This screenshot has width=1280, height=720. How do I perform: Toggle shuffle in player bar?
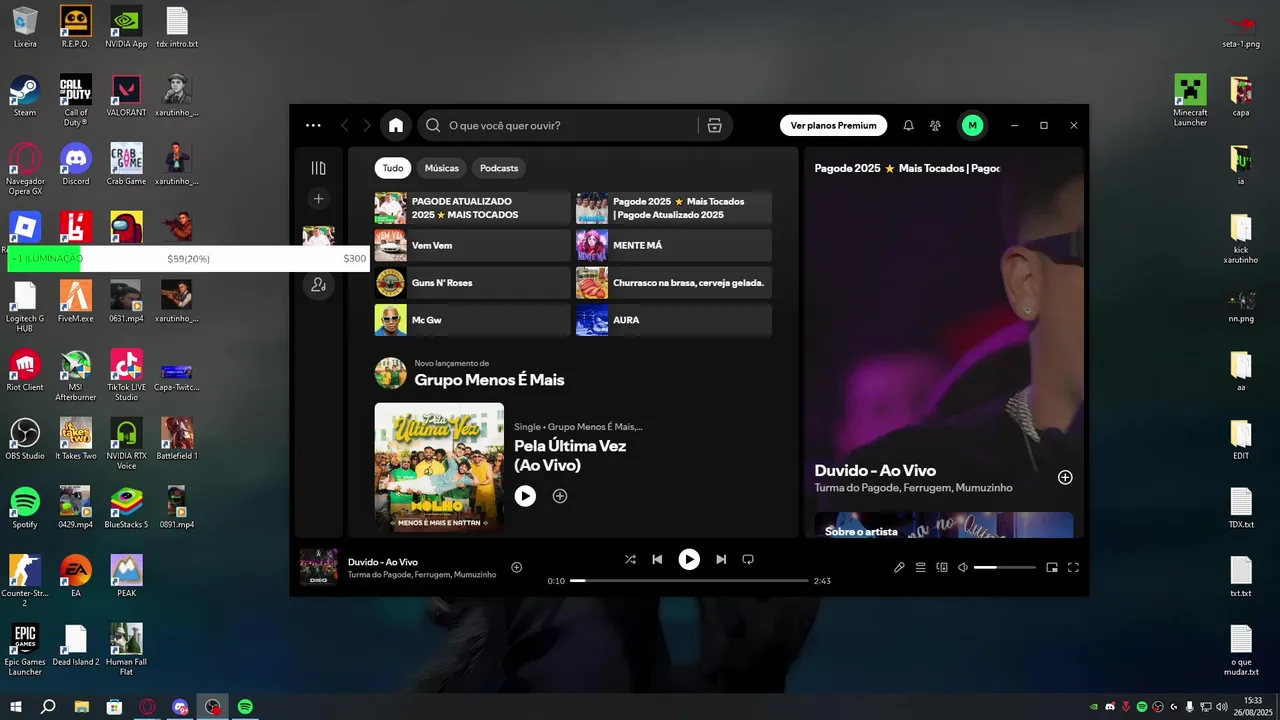[630, 559]
